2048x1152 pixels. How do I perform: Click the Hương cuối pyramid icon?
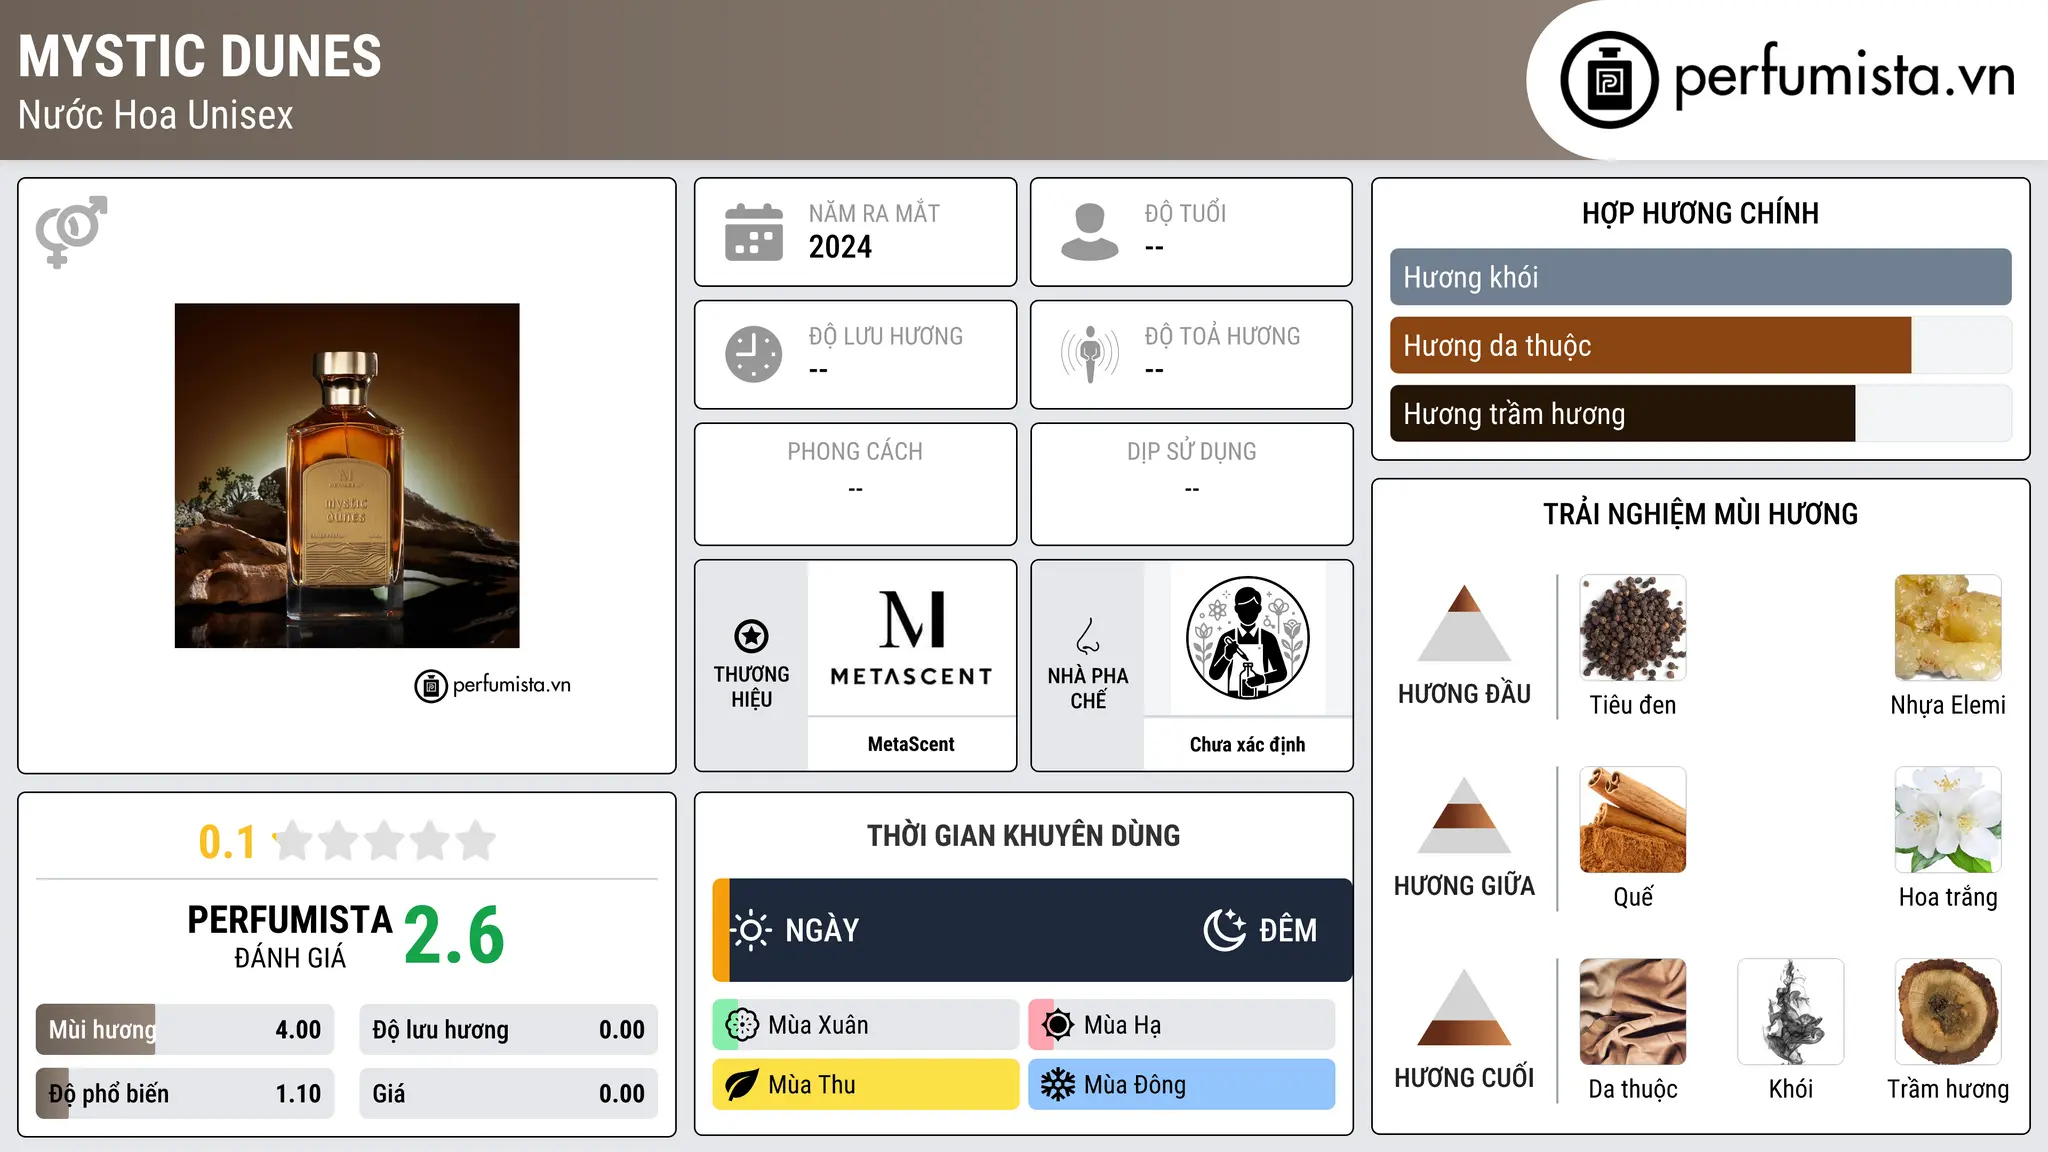[1464, 1007]
